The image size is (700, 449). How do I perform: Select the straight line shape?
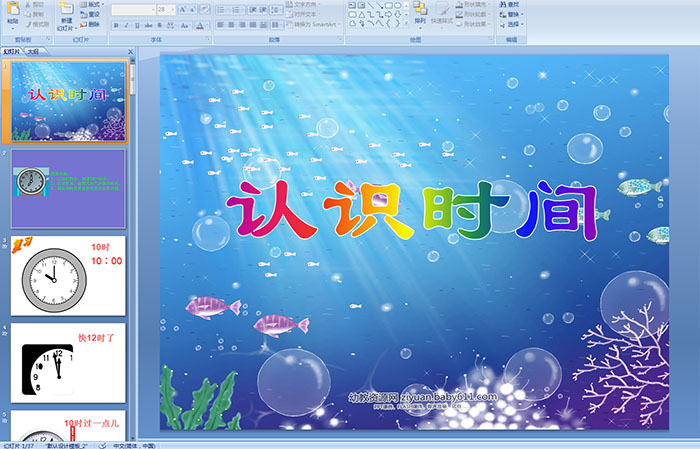coord(370,5)
